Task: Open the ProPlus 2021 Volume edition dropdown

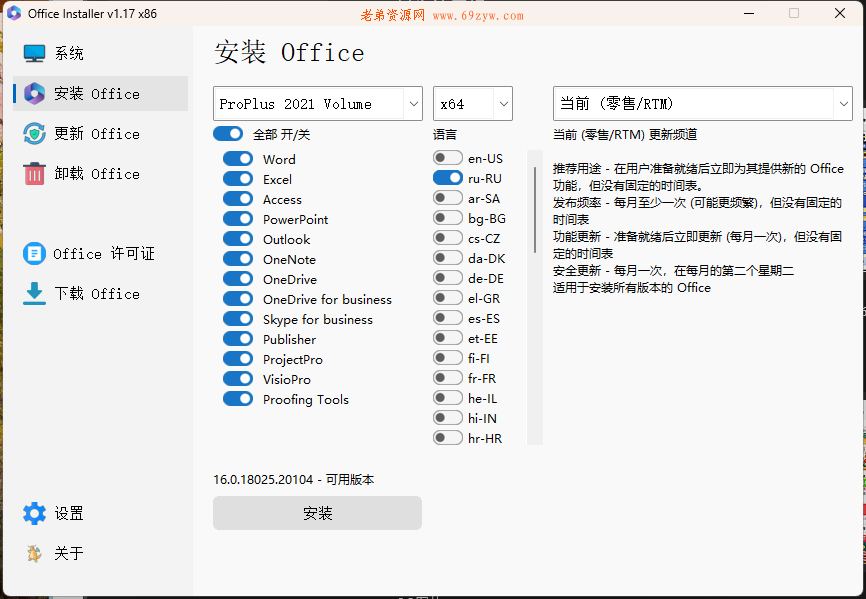Action: click(x=318, y=103)
